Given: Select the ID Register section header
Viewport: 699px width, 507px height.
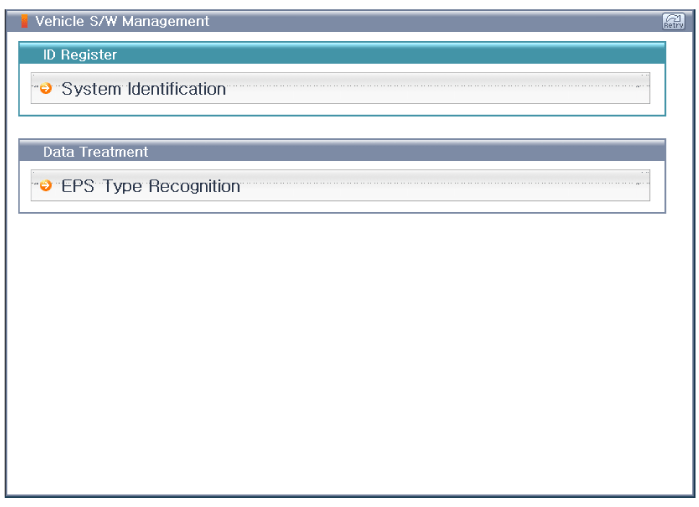Looking at the screenshot, I should [x=342, y=54].
